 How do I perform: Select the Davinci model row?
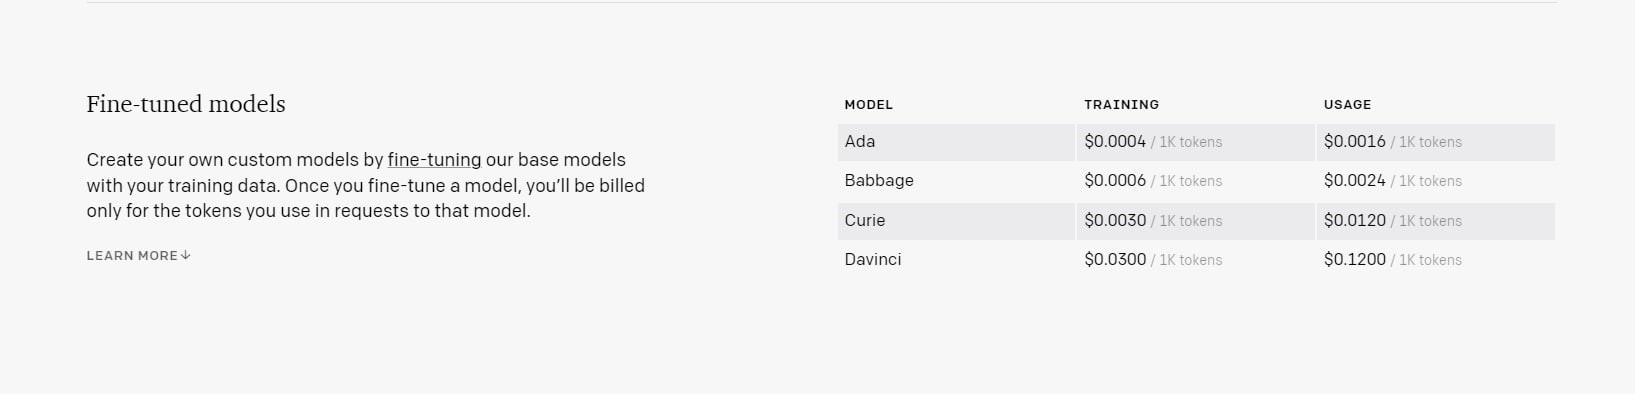click(1196, 260)
